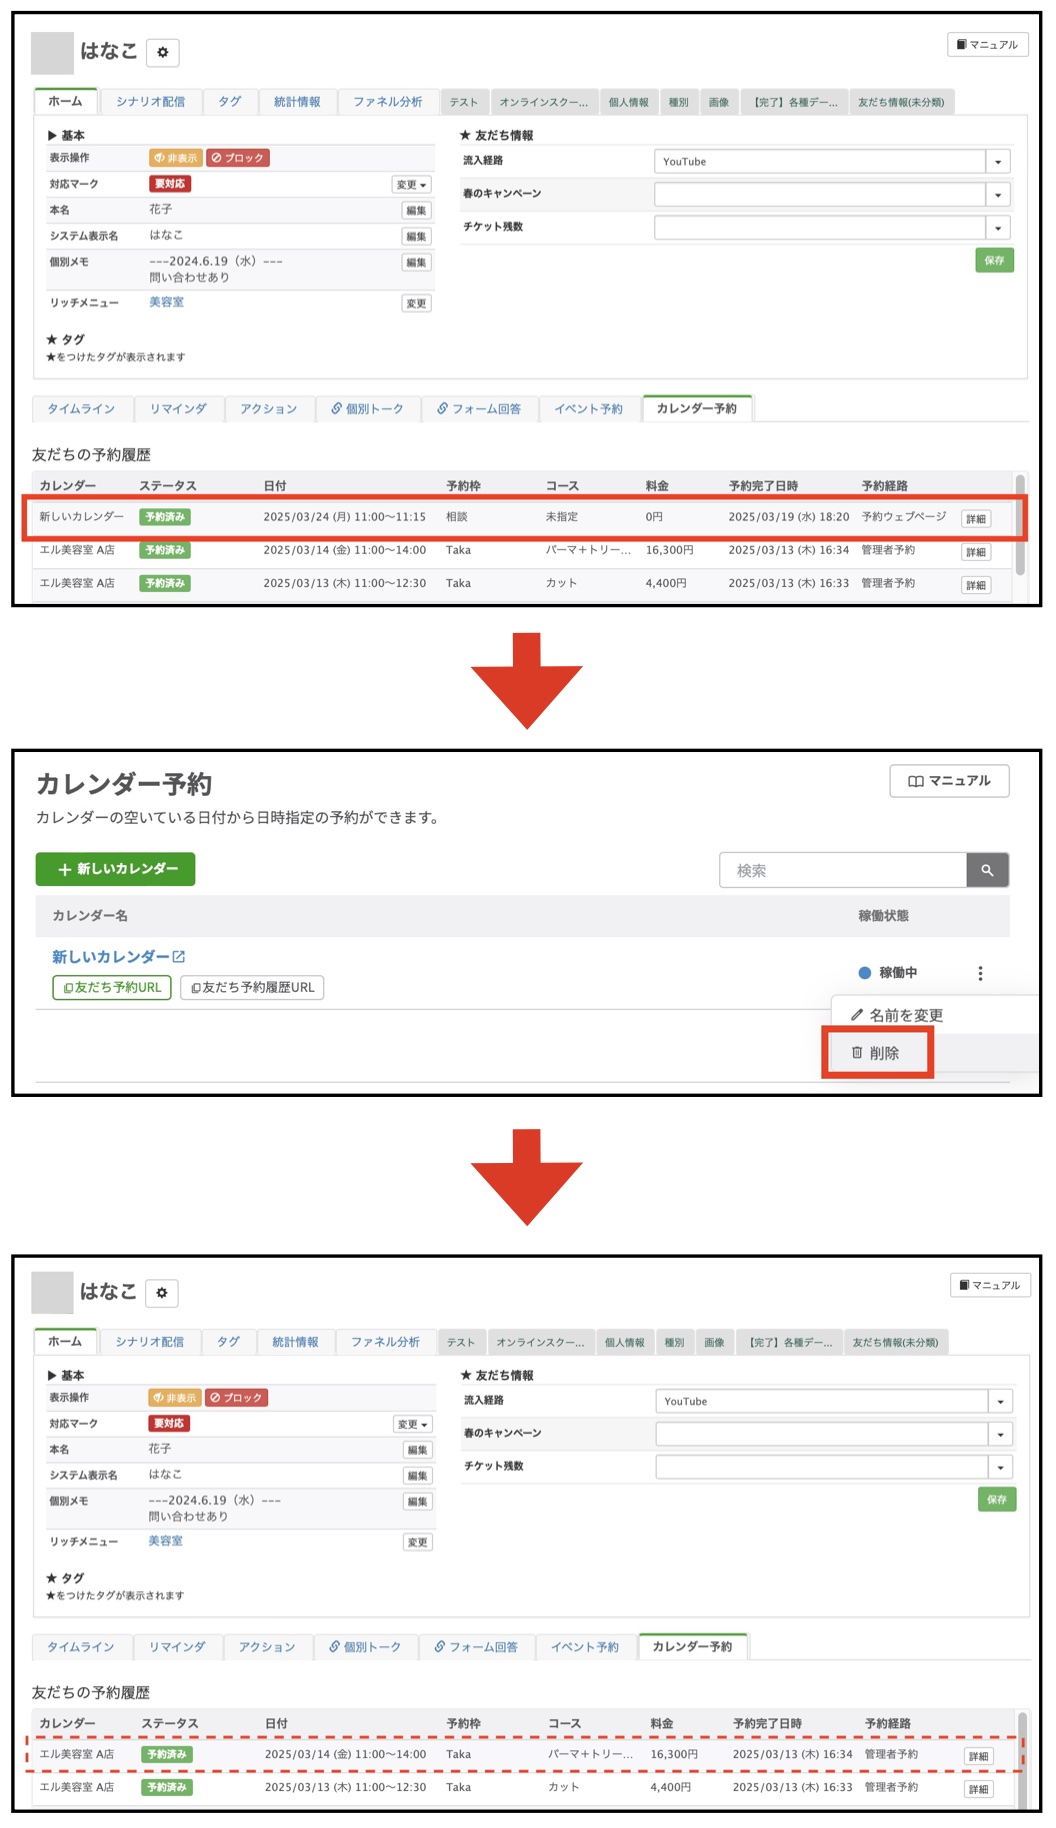Switch to ファネル分析 tab in top screenshot
The height and width of the screenshot is (1828, 1056).
[387, 102]
